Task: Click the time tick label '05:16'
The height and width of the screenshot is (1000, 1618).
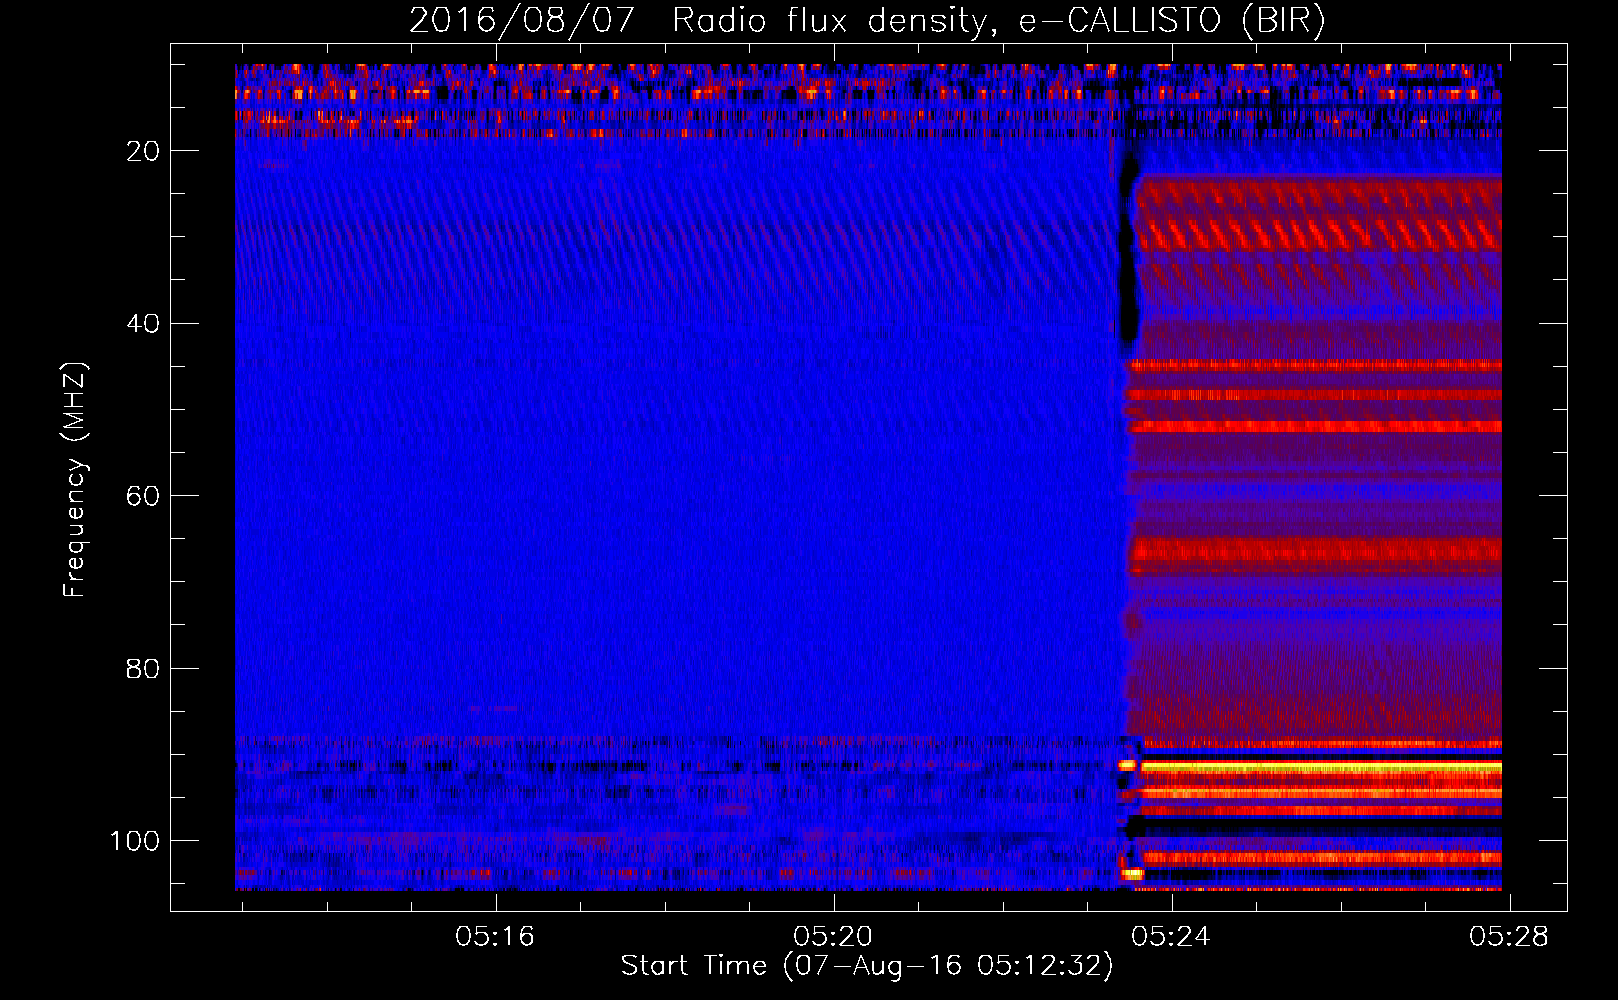Action: tap(495, 937)
